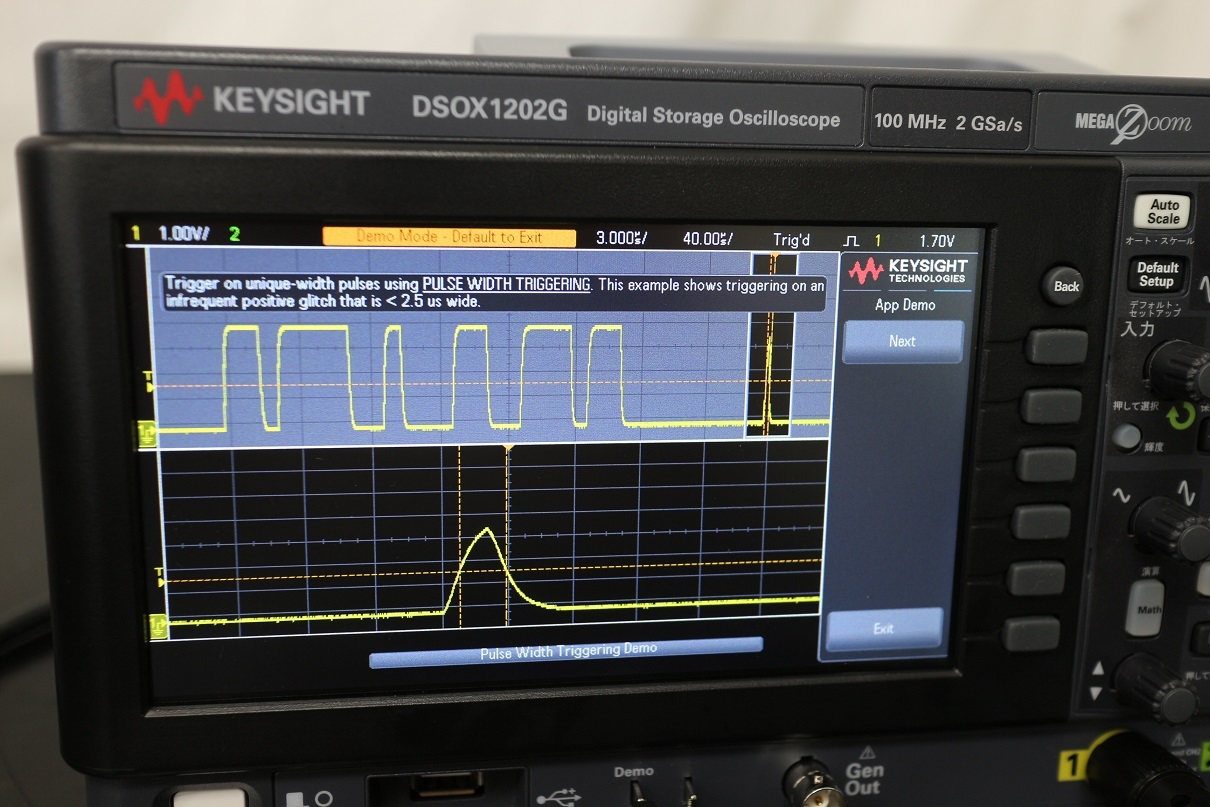Click the terminal directly under the Demo label
This screenshot has height=807, width=1210.
point(637,792)
